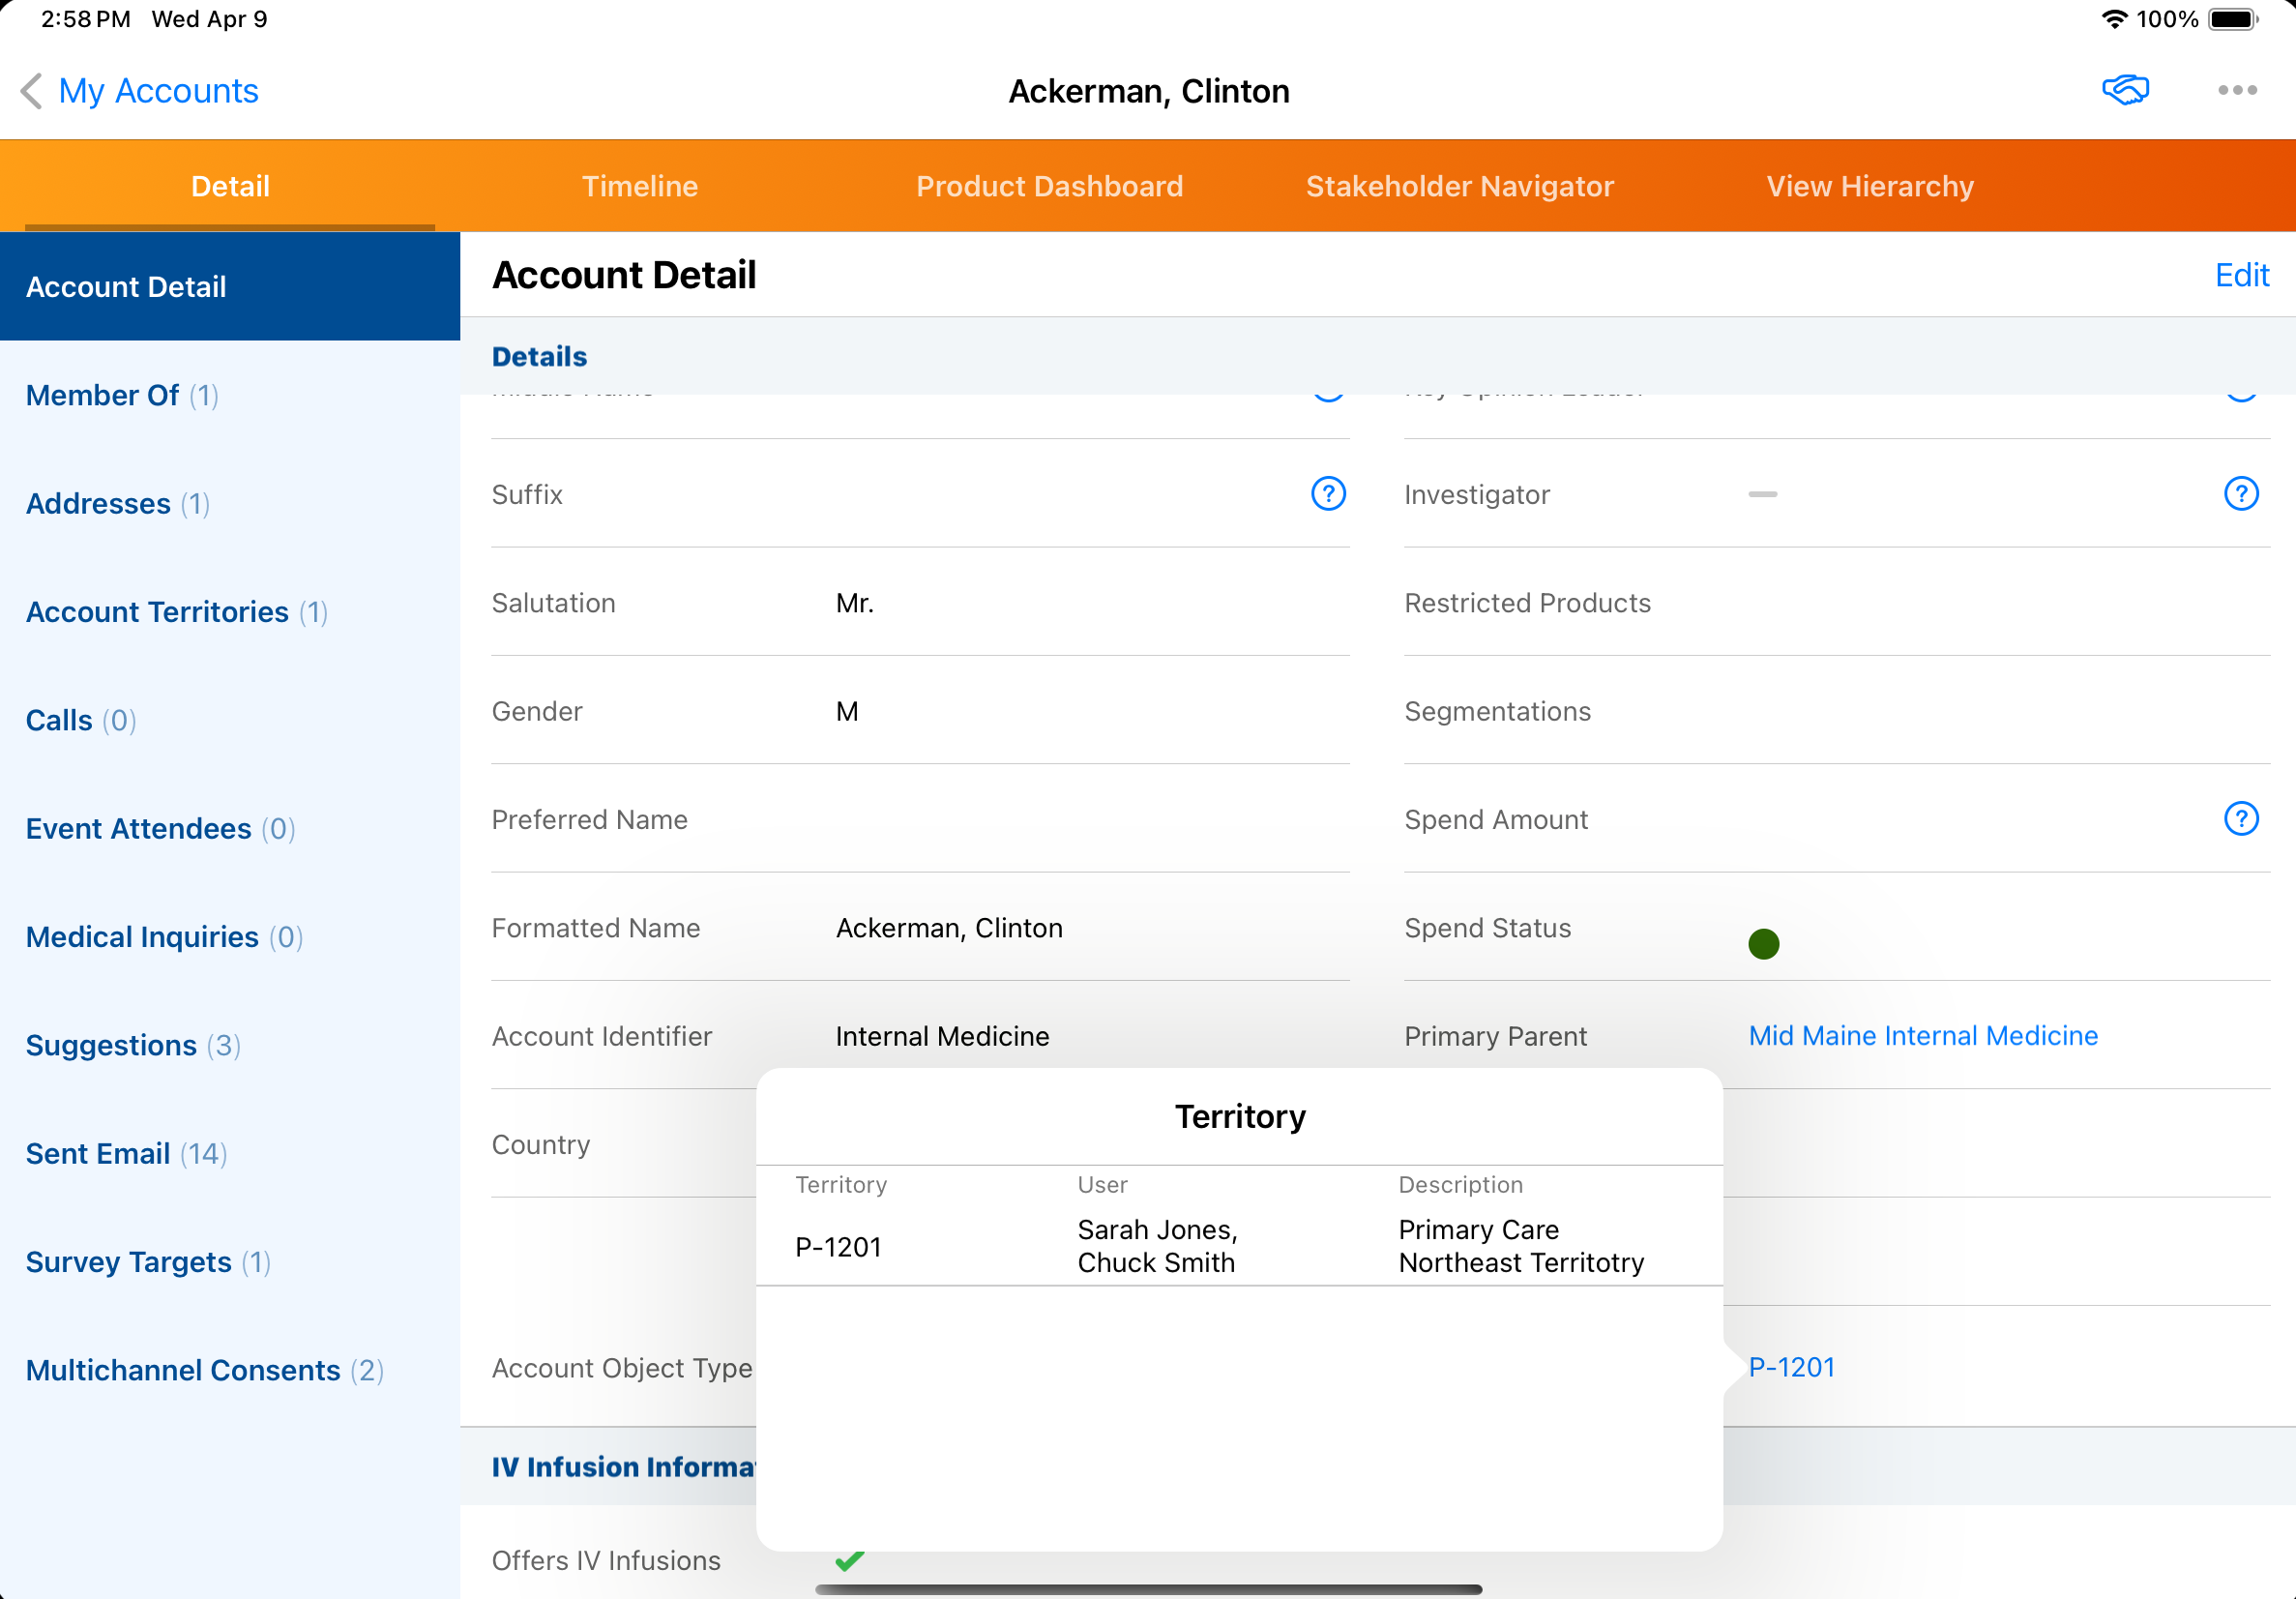This screenshot has width=2296, height=1599.
Task: Open the Product Dashboard tab
Action: coord(1049,186)
